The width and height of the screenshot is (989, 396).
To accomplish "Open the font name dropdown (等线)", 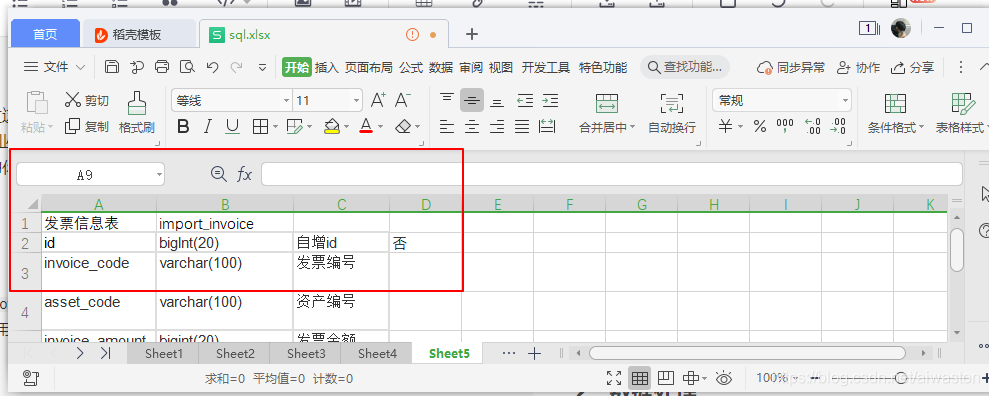I will coord(286,100).
